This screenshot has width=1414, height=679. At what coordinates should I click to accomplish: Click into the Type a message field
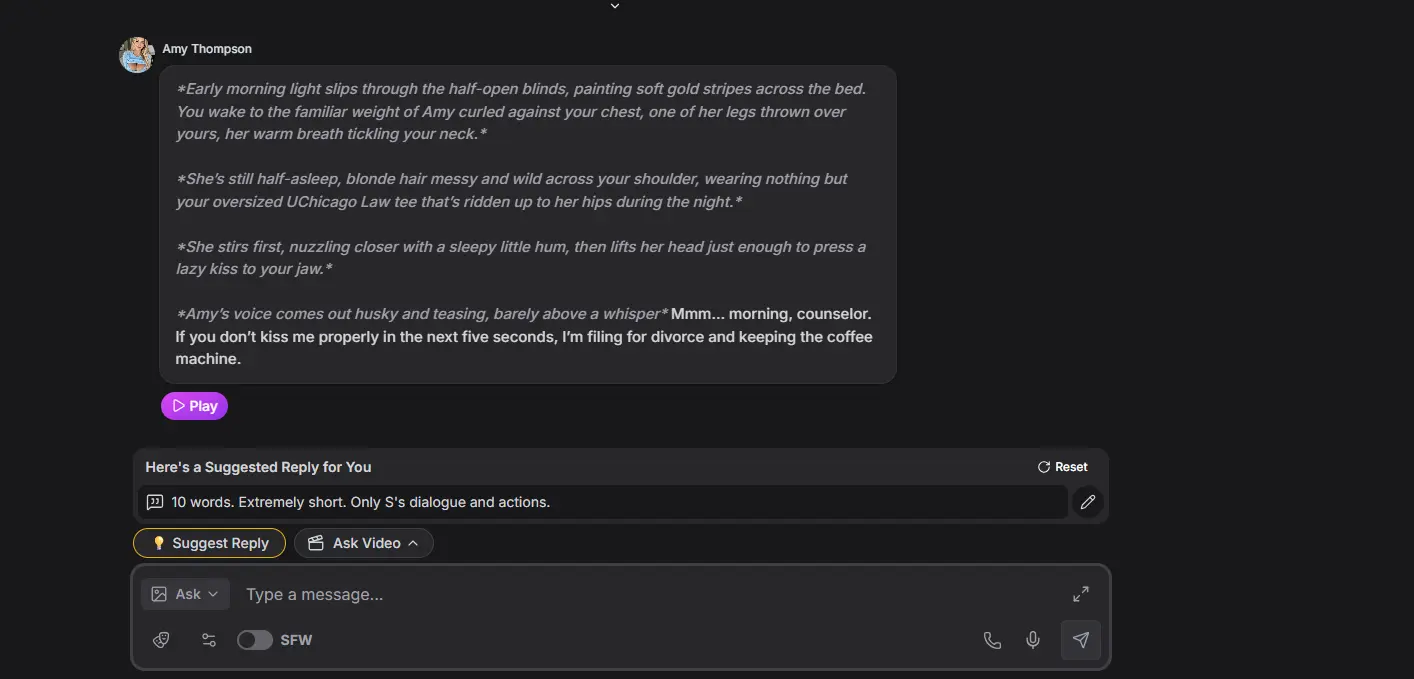(650, 594)
